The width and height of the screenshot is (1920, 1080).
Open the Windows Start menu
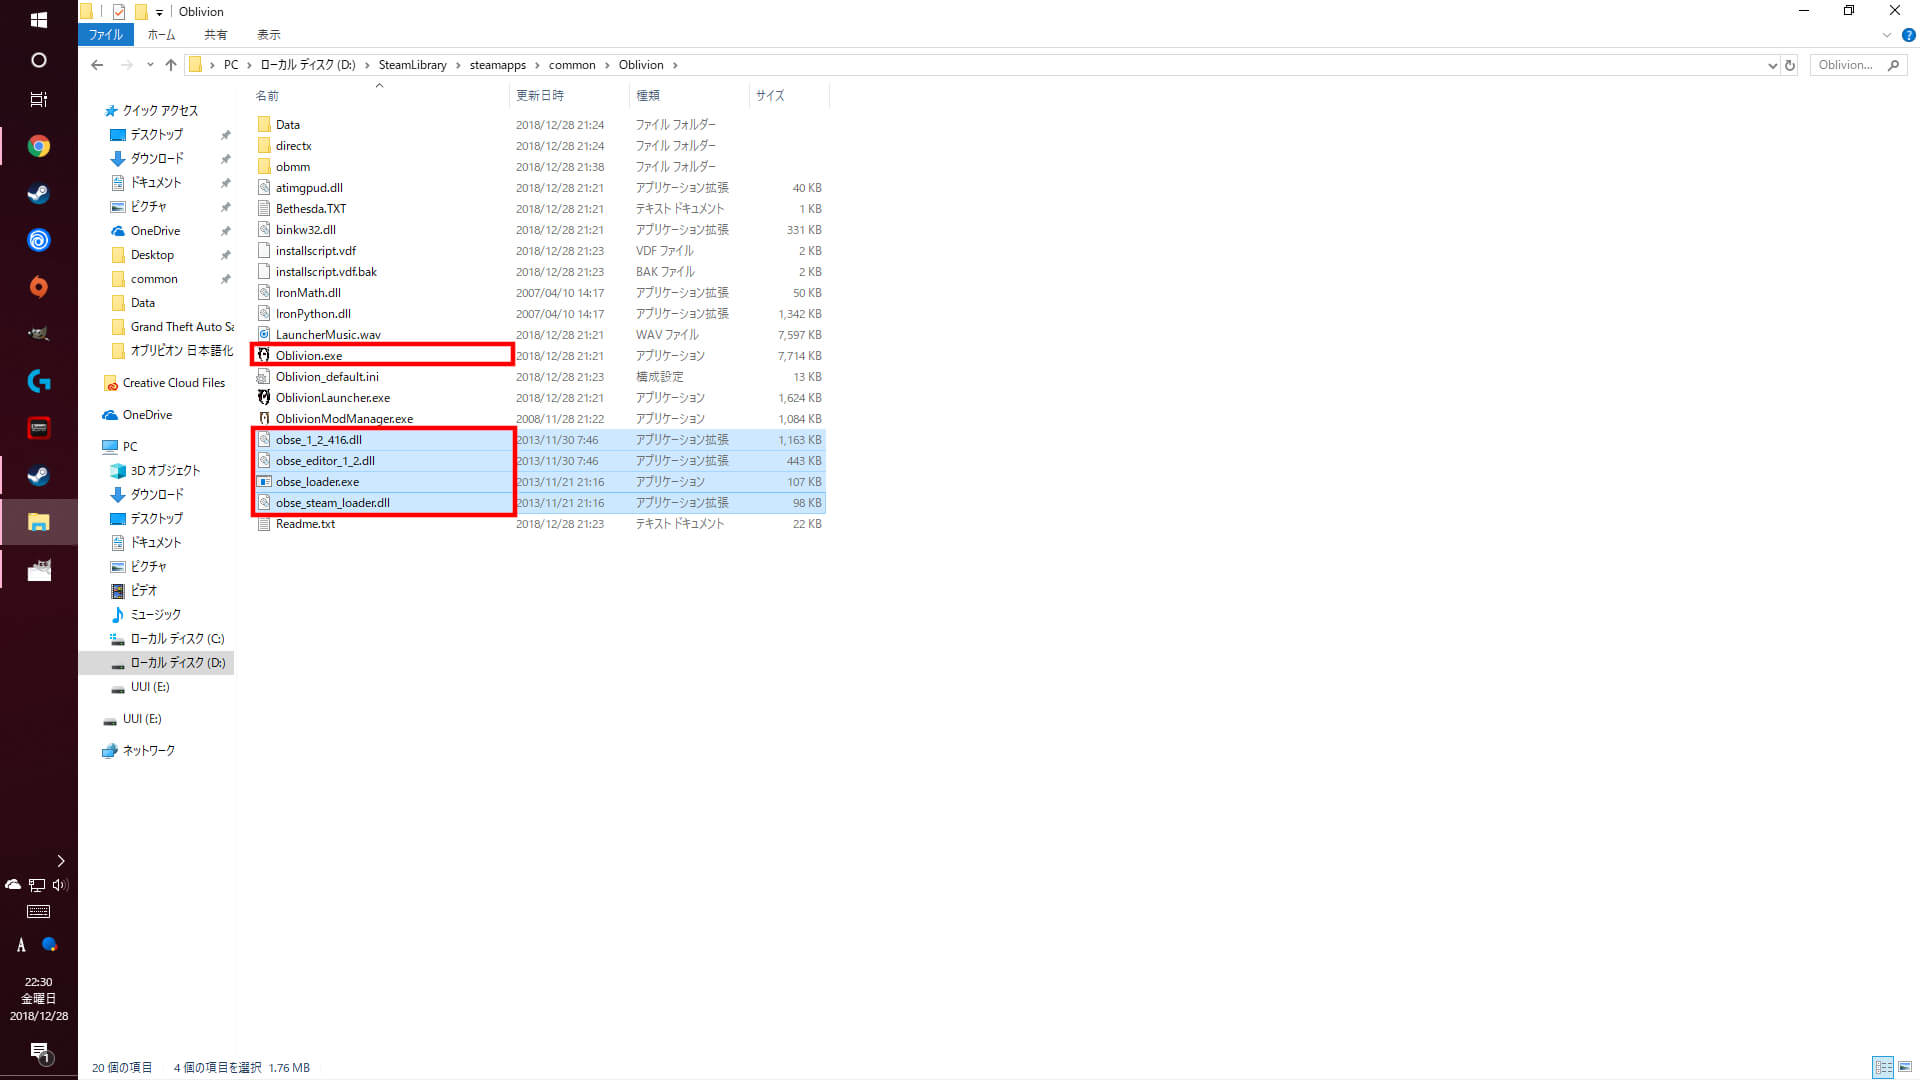click(38, 19)
